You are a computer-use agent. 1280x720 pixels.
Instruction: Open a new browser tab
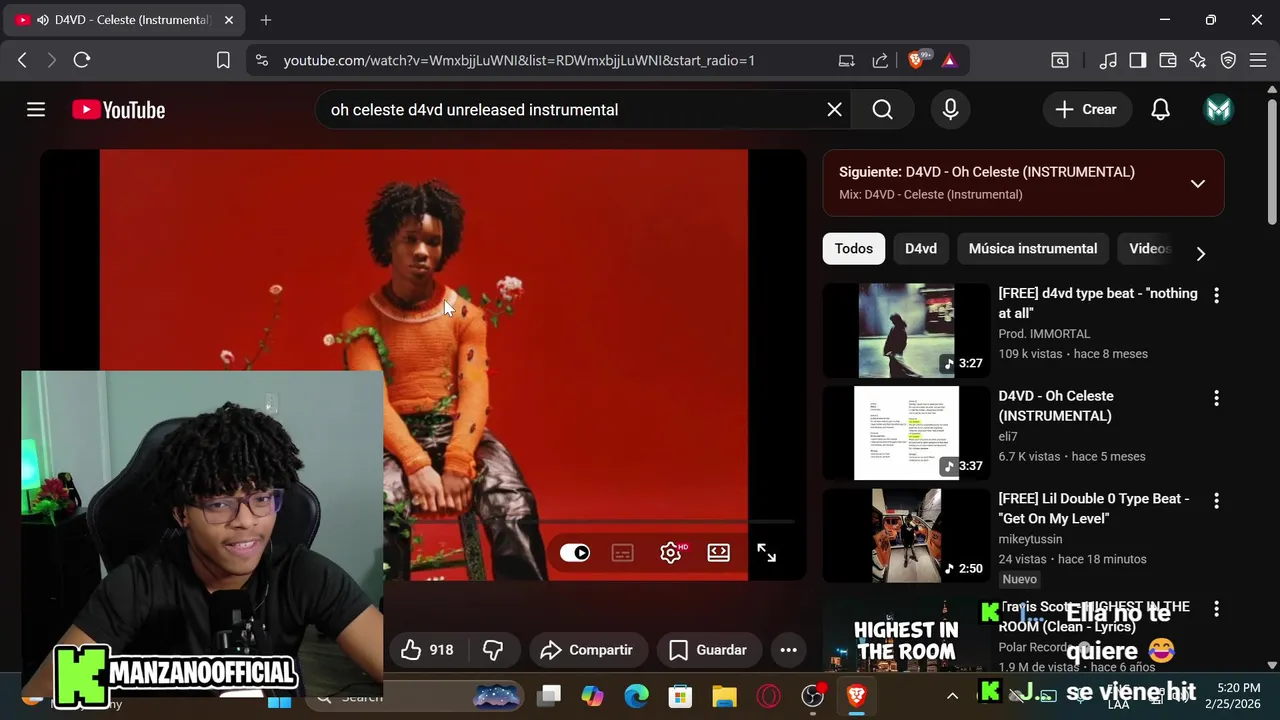pyautogui.click(x=266, y=20)
